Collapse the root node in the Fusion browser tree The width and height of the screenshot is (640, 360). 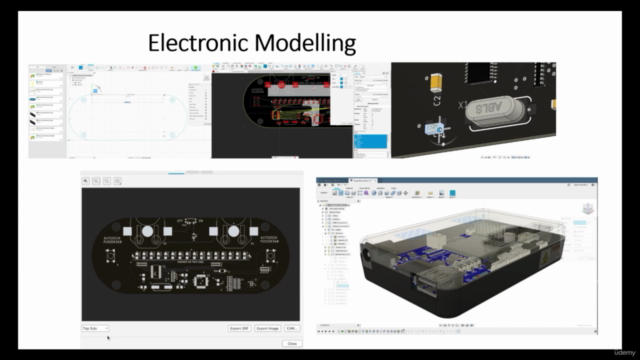pos(320,205)
